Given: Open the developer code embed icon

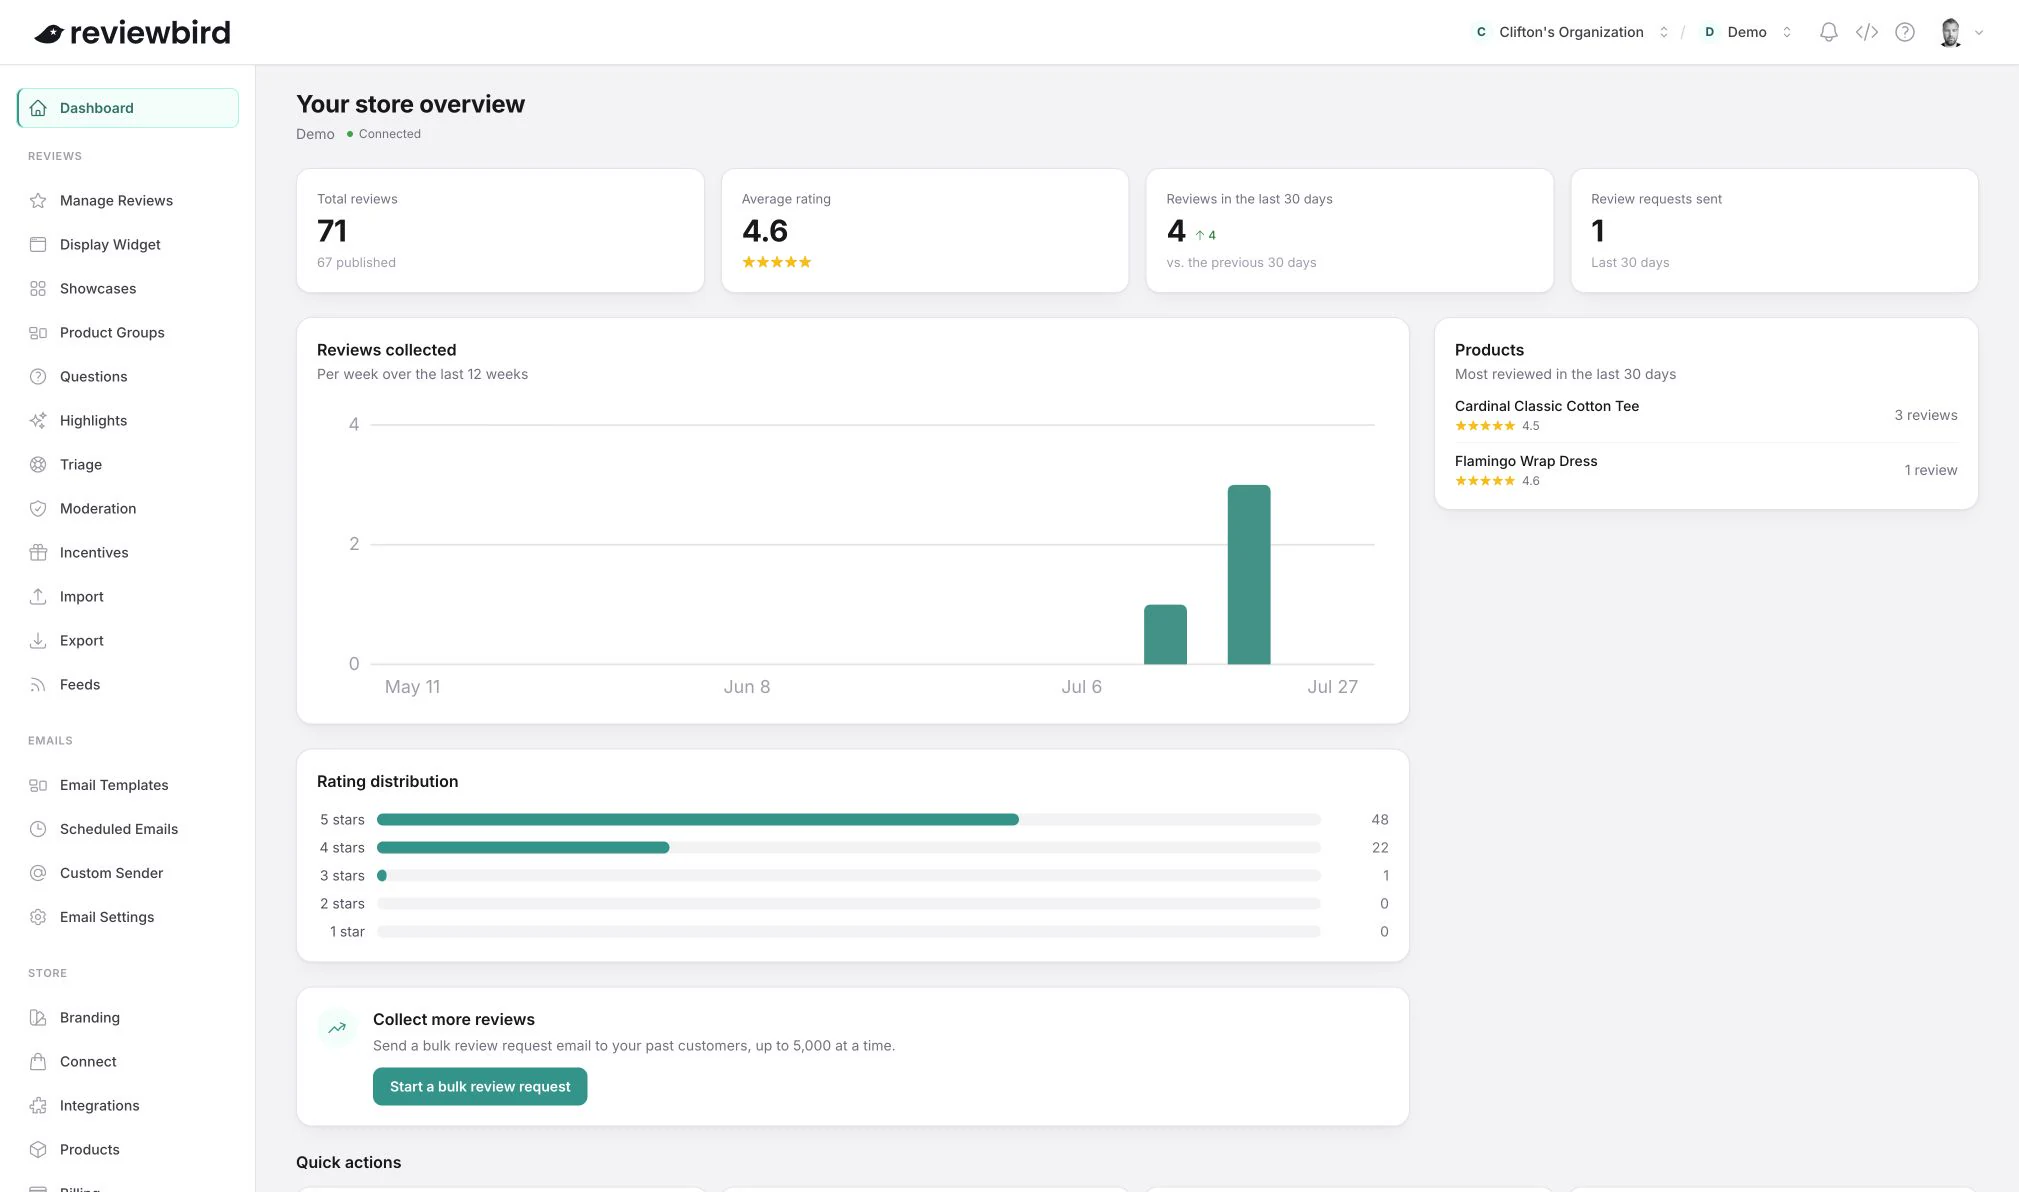Looking at the screenshot, I should [1866, 32].
